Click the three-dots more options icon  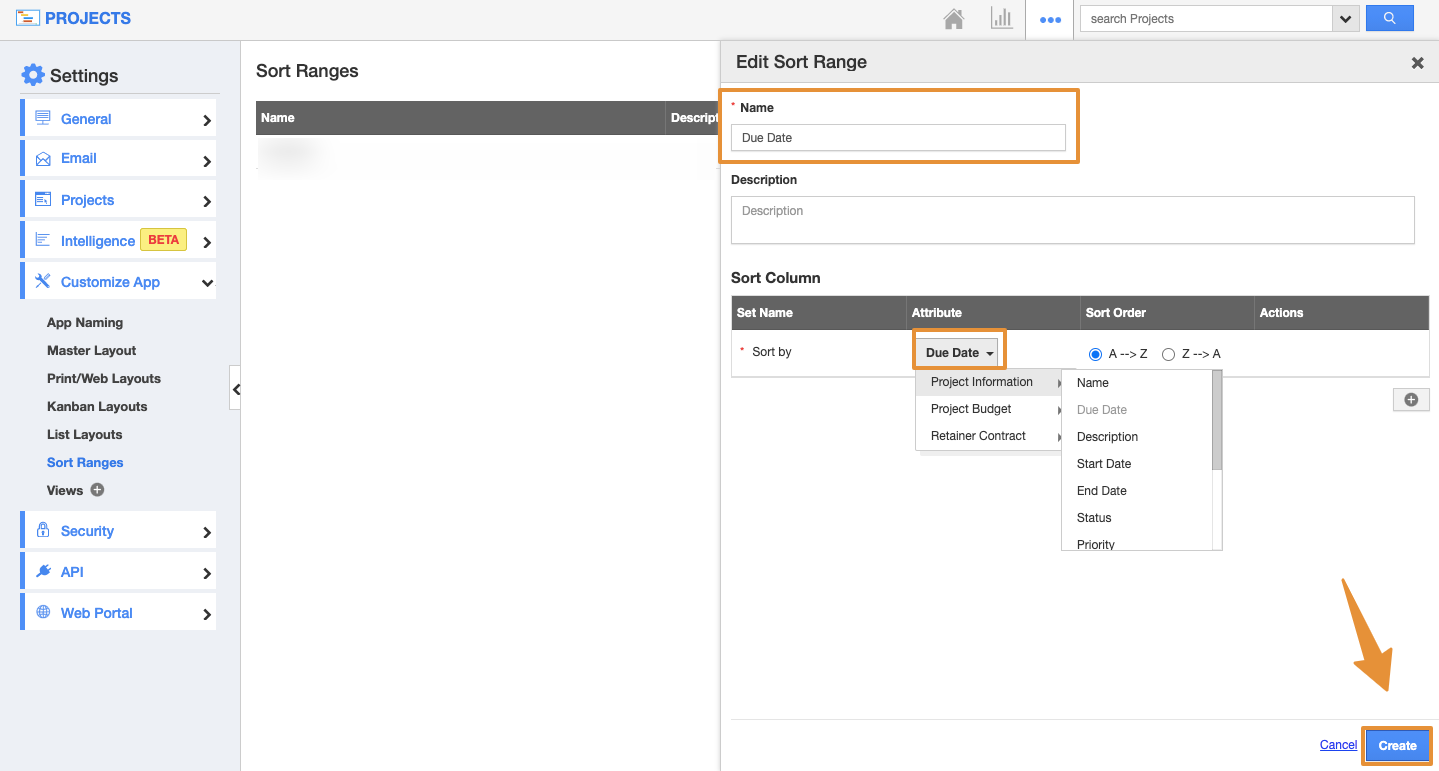point(1050,19)
